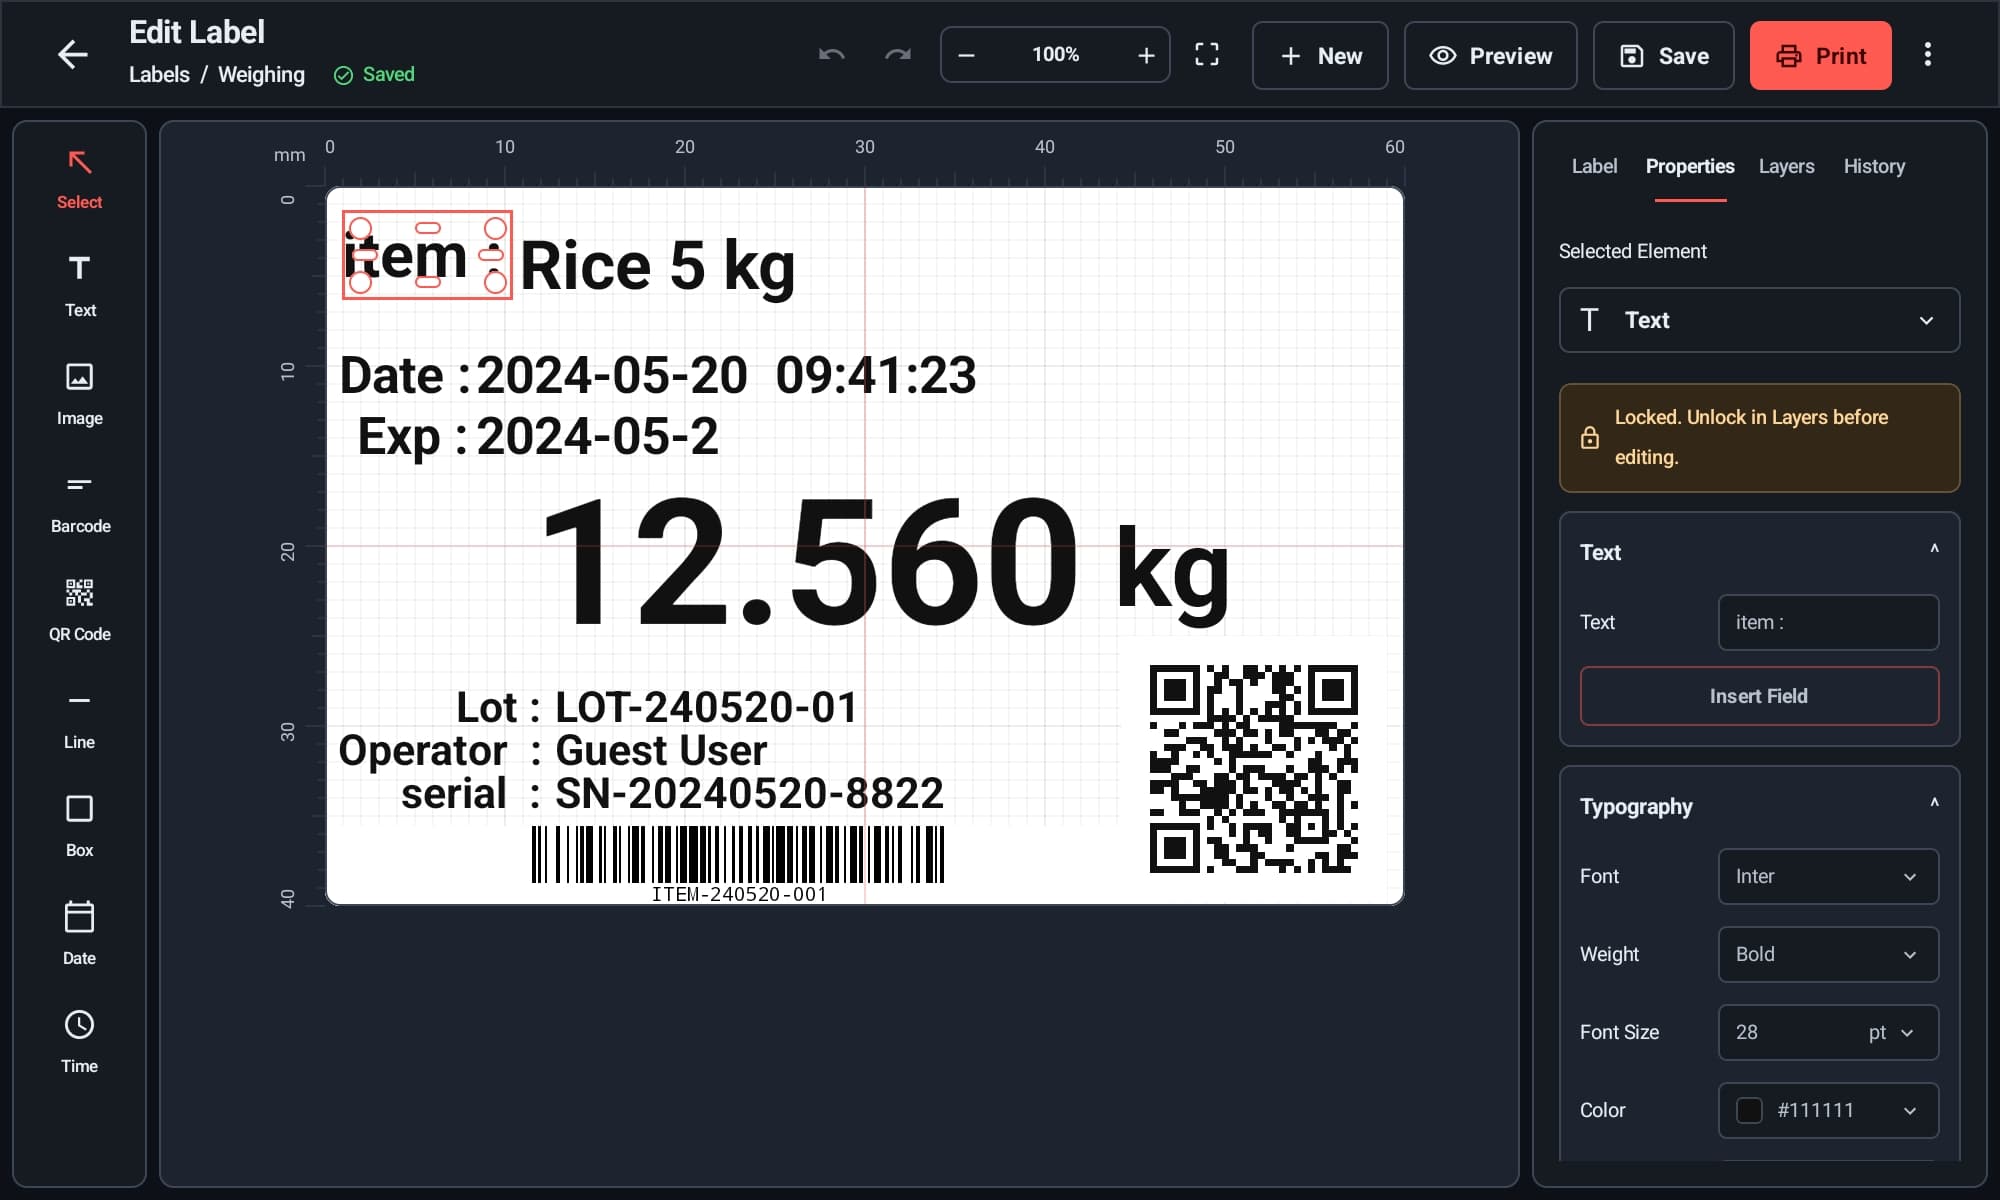Select the '2024-05-2' expiry value
Image resolution: width=2000 pixels, height=1200 pixels.
(x=597, y=438)
